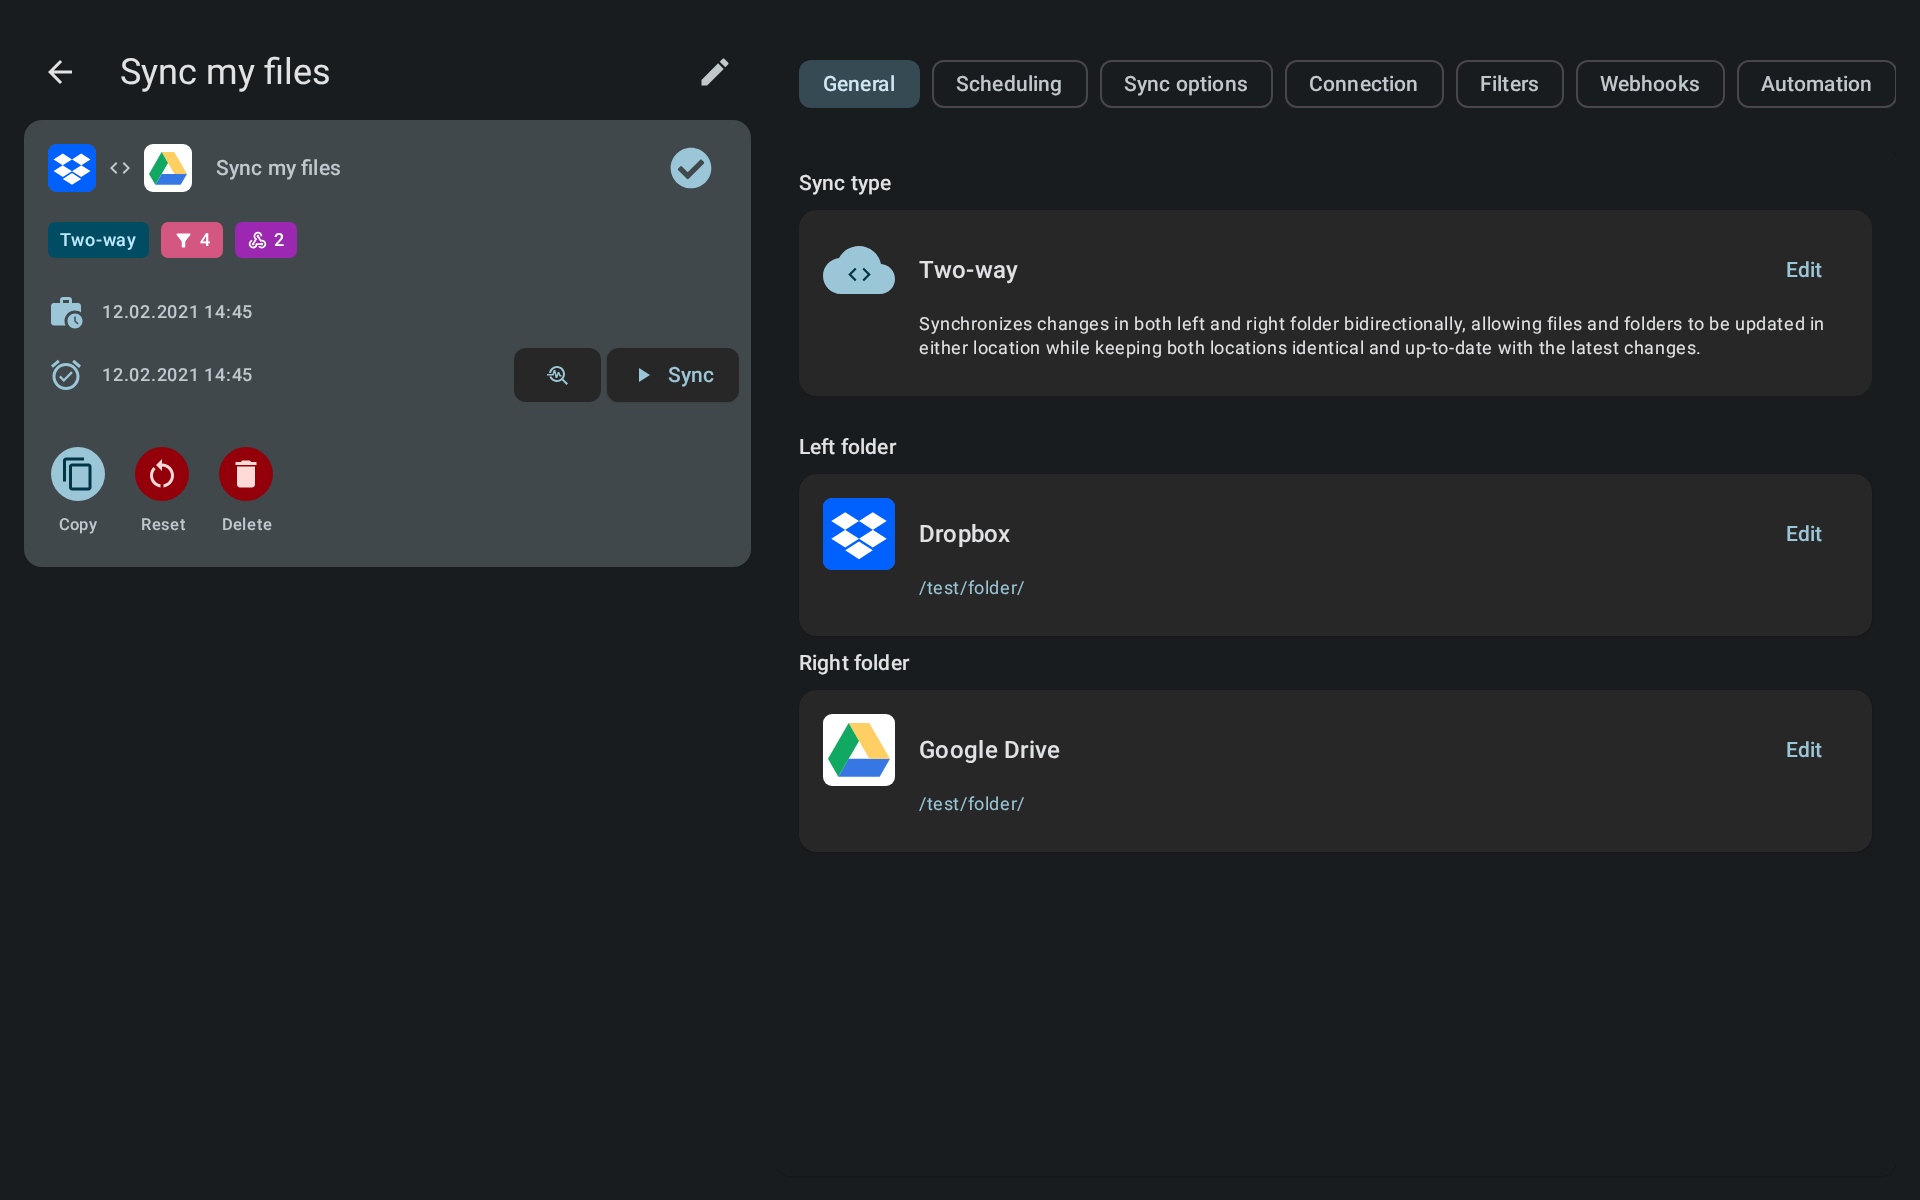Switch to the Sync options tab
The width and height of the screenshot is (1920, 1200).
pyautogui.click(x=1186, y=84)
